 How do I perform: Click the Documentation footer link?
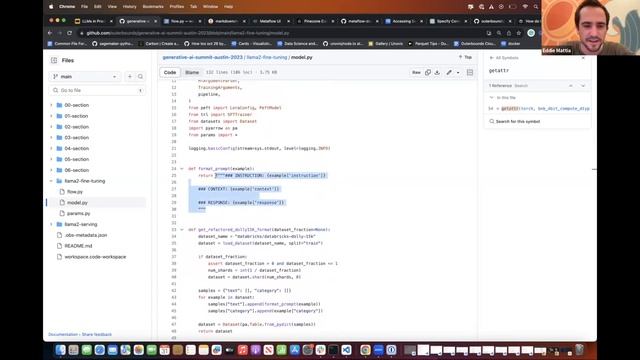click(x=63, y=334)
